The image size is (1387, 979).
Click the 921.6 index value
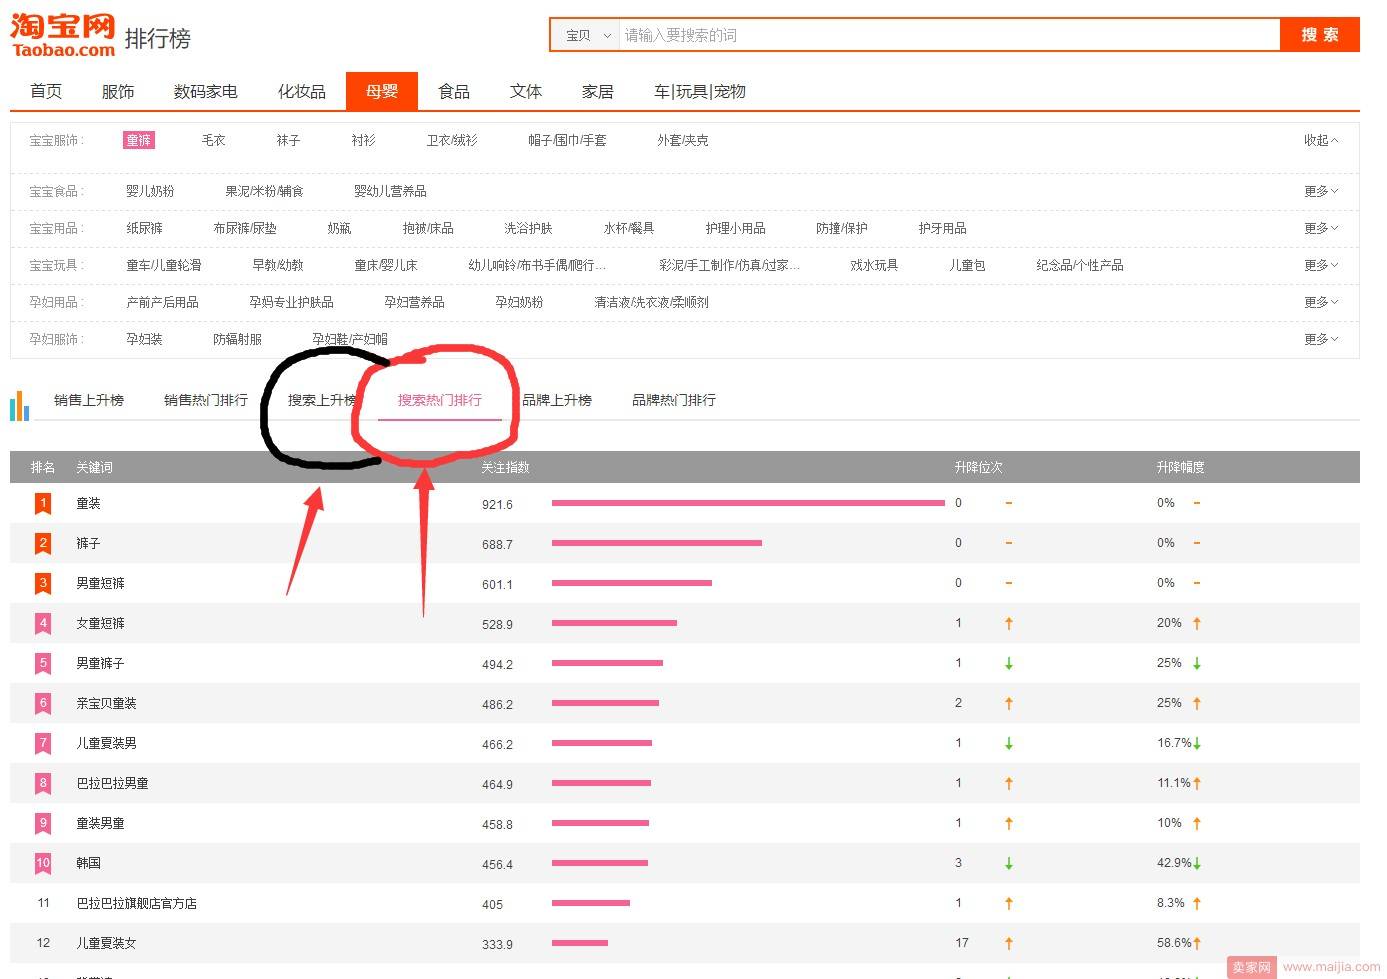497,504
